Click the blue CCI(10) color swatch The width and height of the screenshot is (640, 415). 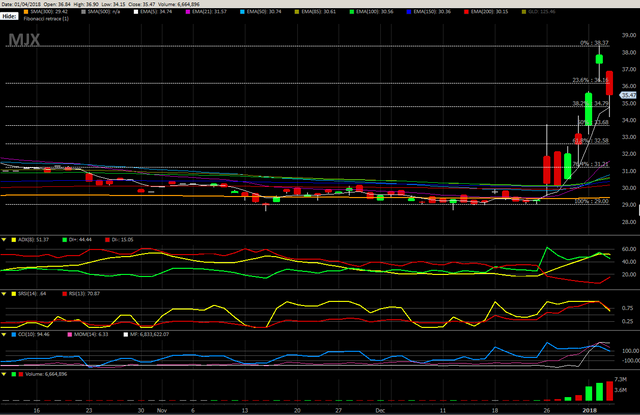pos(13,335)
